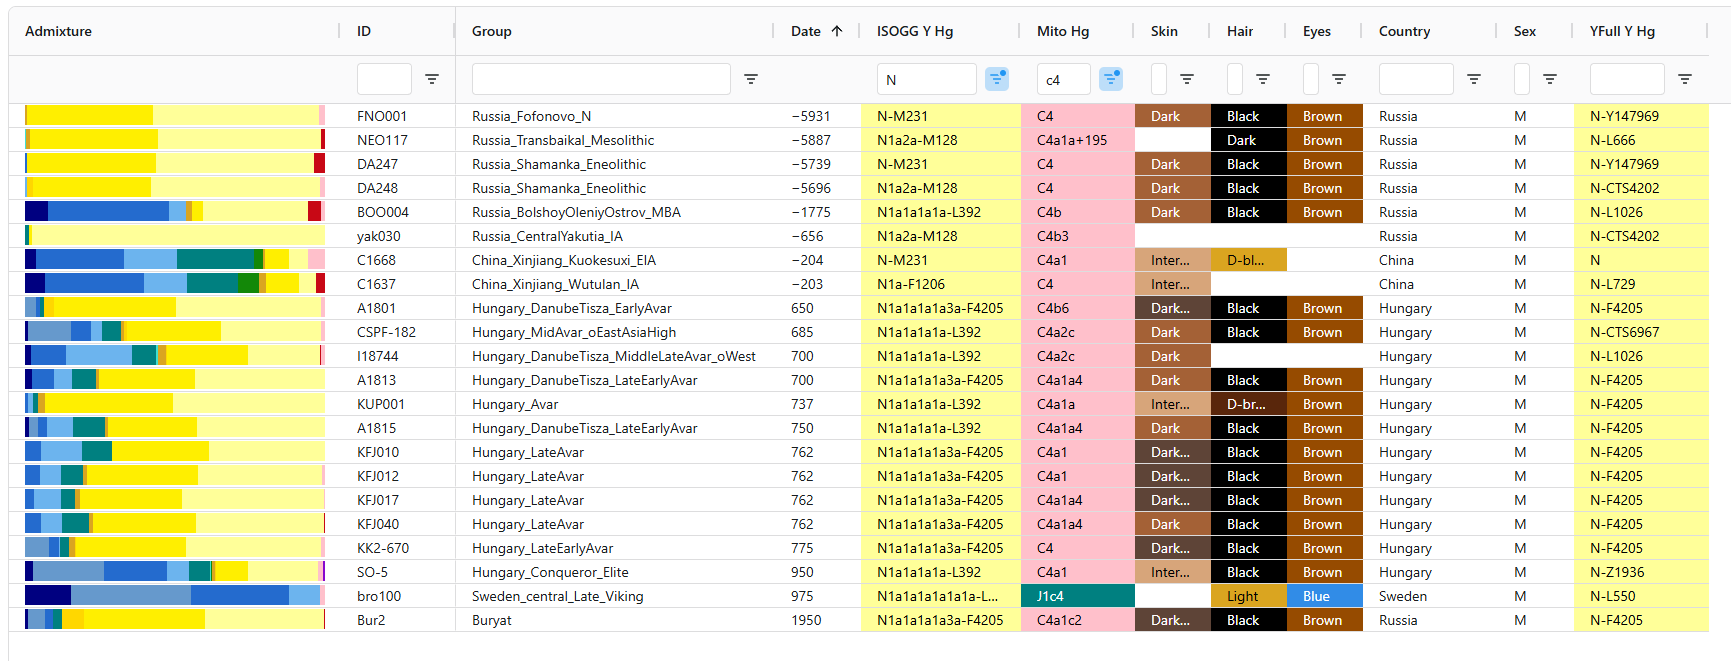Image resolution: width=1731 pixels, height=661 pixels.
Task: Open the YFull Y Hg filter icon
Action: pyautogui.click(x=1685, y=79)
